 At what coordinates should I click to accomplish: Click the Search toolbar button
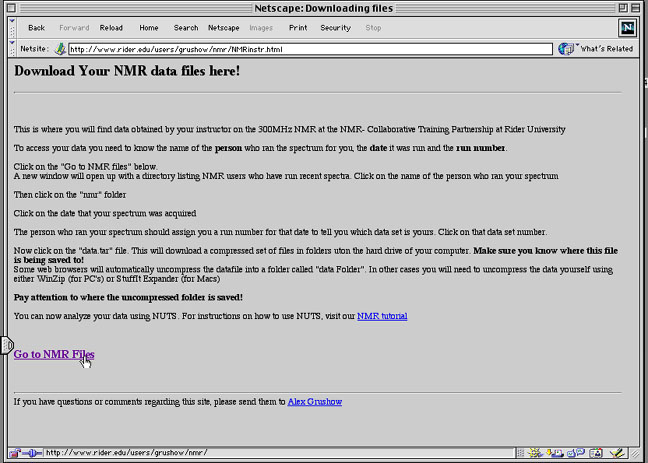(185, 28)
